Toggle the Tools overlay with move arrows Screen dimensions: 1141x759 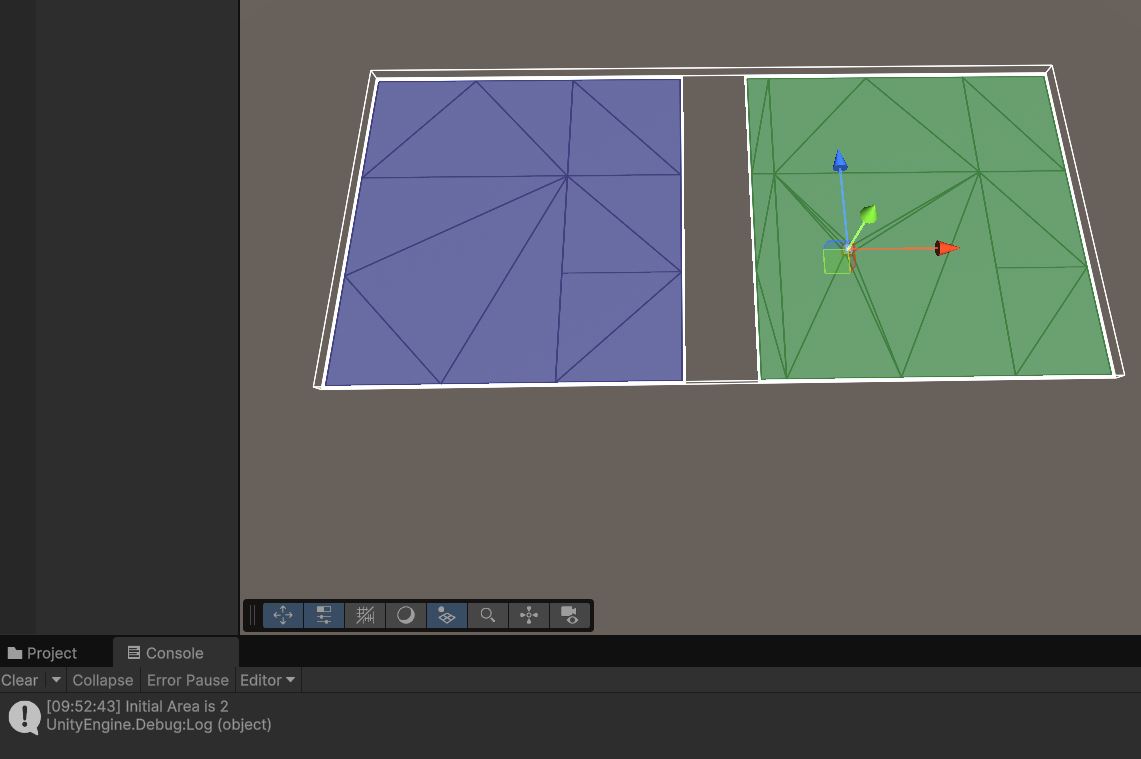coord(283,616)
